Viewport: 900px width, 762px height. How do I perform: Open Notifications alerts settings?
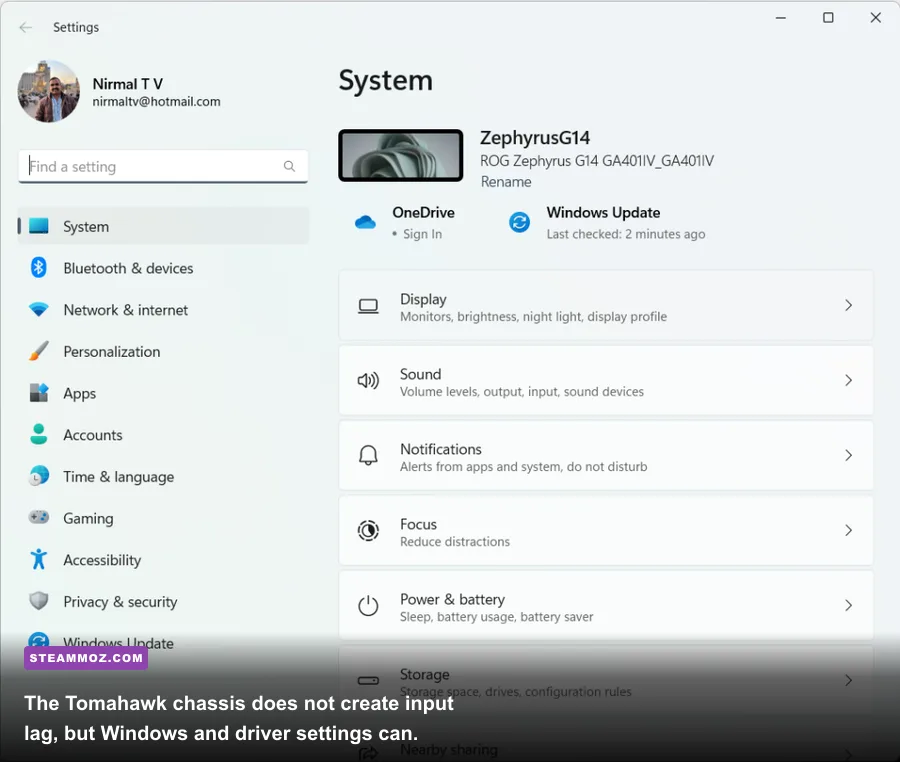606,456
